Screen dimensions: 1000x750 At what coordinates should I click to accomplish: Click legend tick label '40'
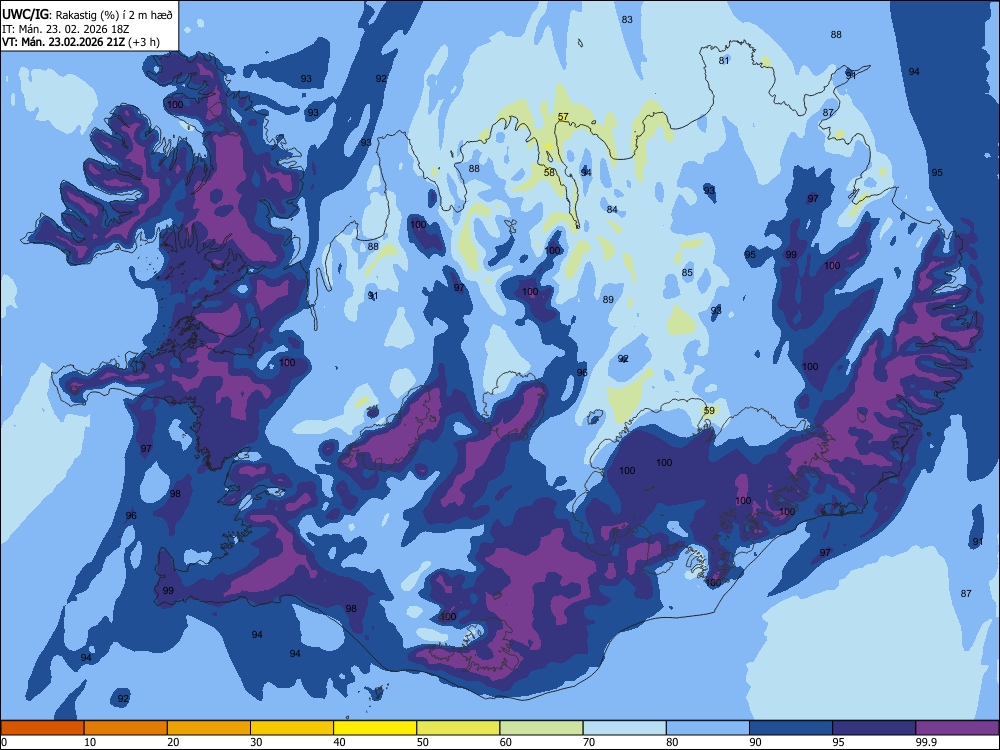click(339, 742)
